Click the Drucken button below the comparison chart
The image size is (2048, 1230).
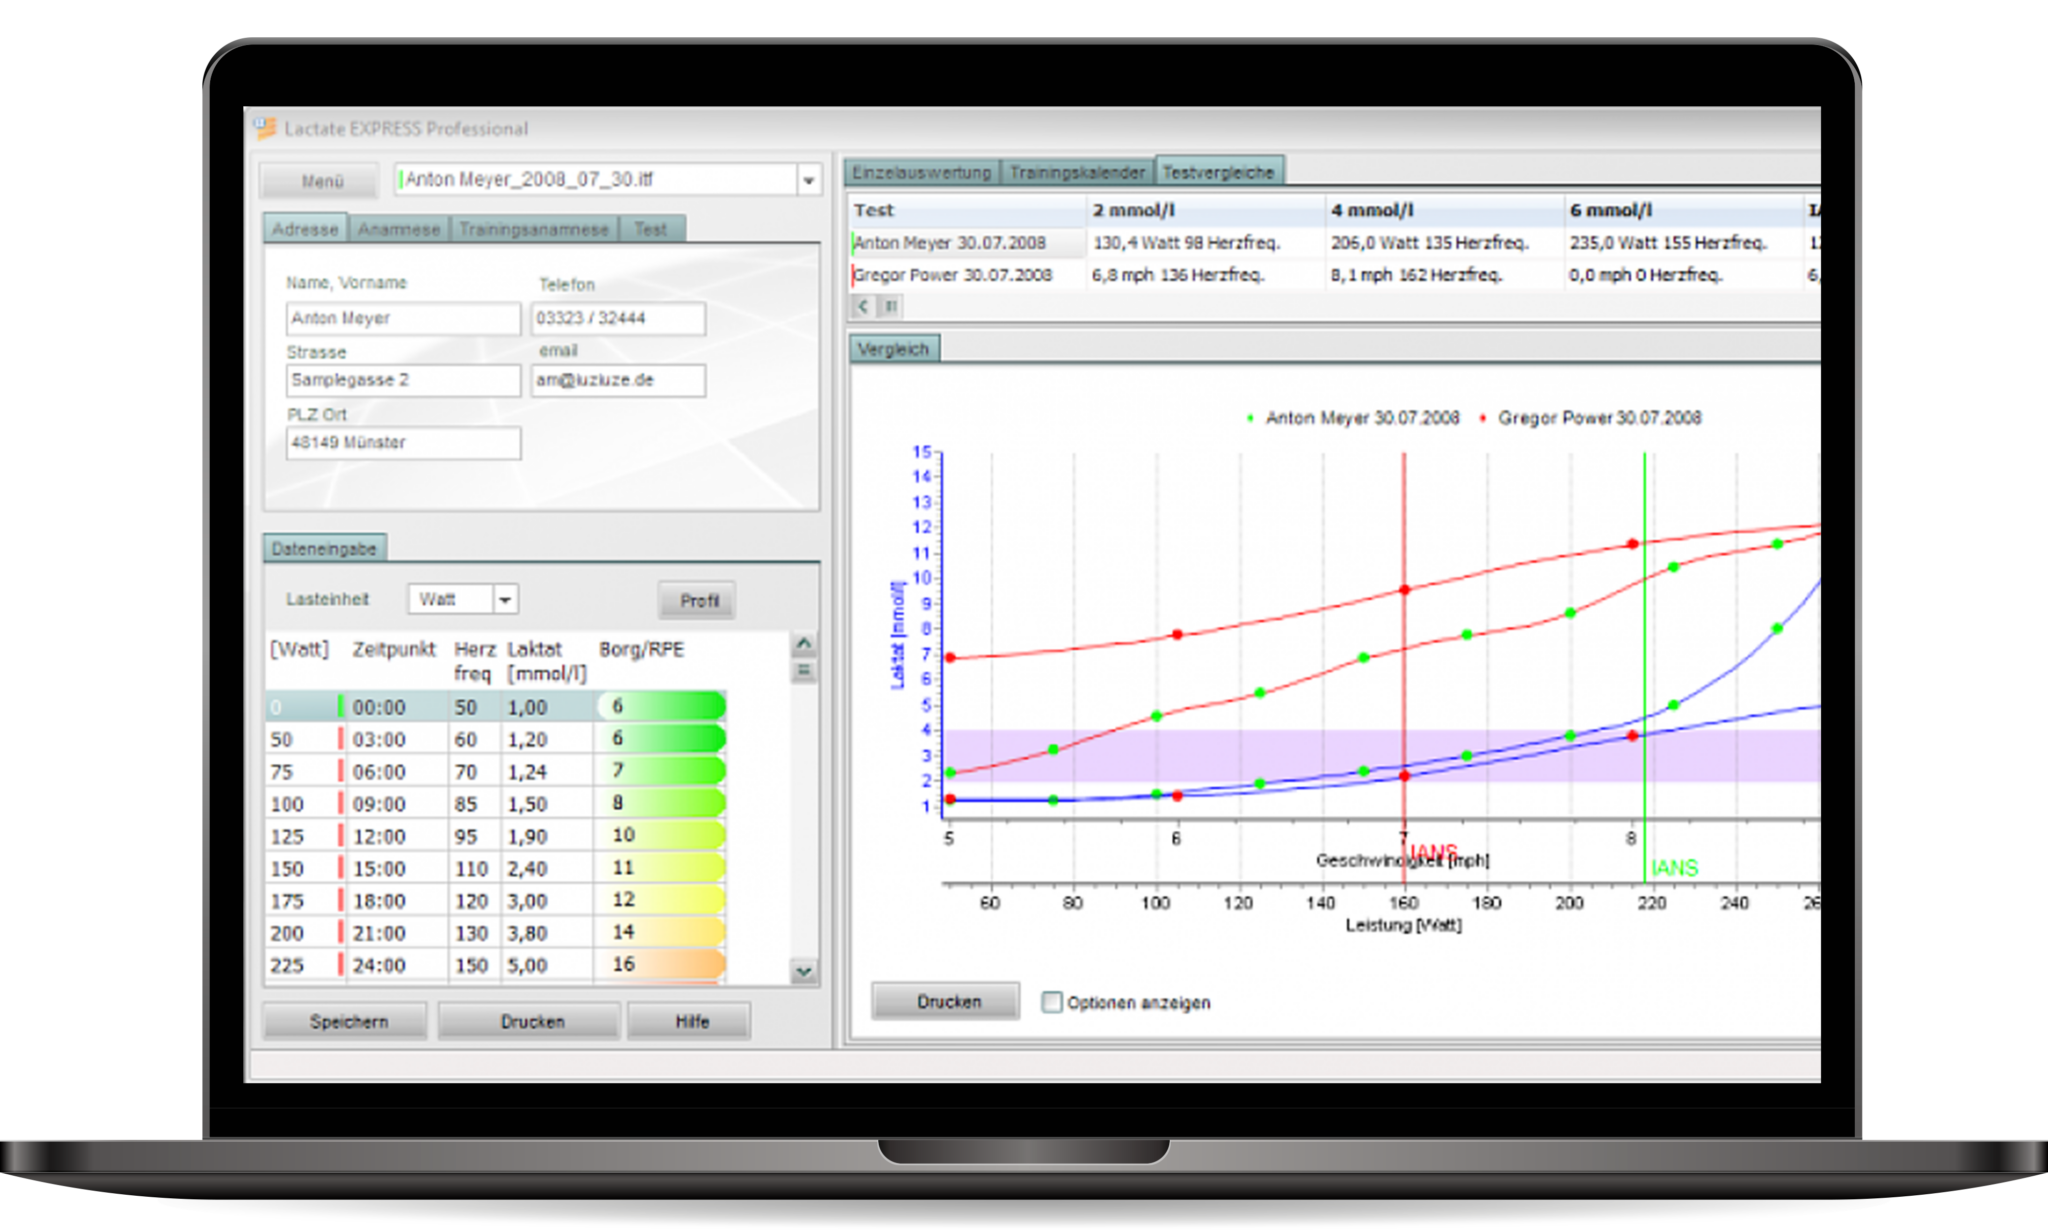(944, 1001)
